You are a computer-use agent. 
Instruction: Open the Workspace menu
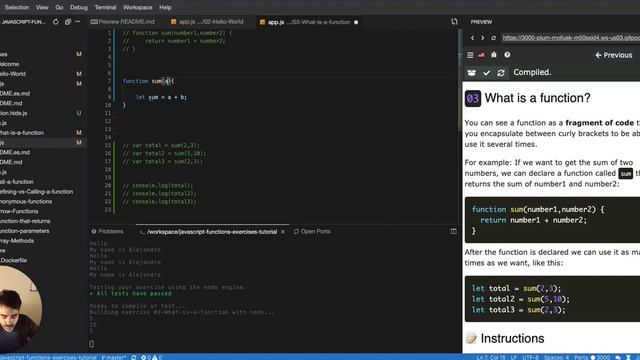point(138,7)
